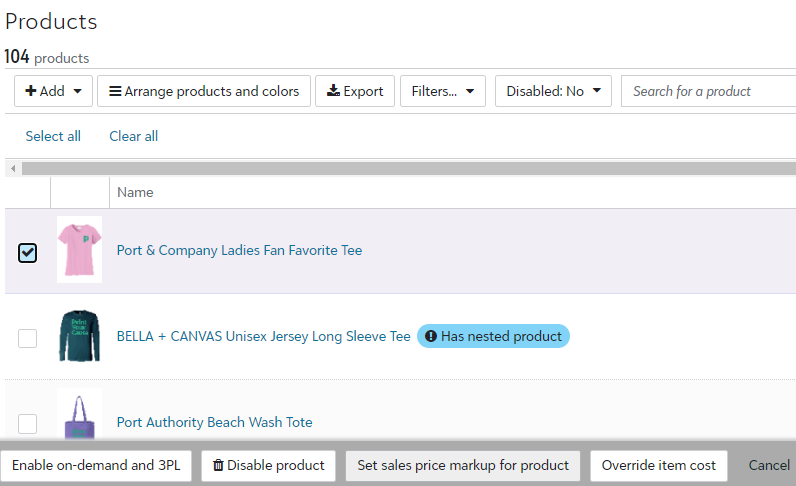
Task: Sort by the Name column header
Action: (x=135, y=192)
